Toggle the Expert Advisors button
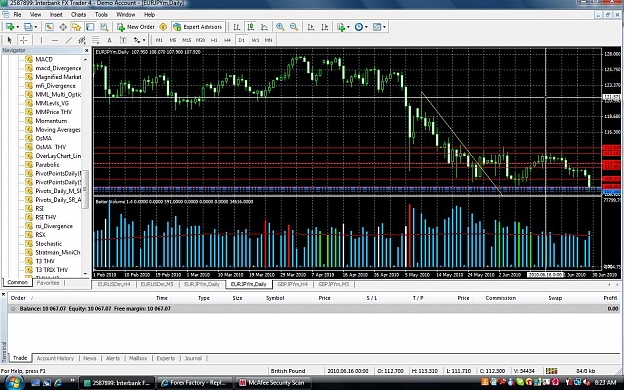Viewport: 625px width, 390px height. pyautogui.click(x=198, y=27)
